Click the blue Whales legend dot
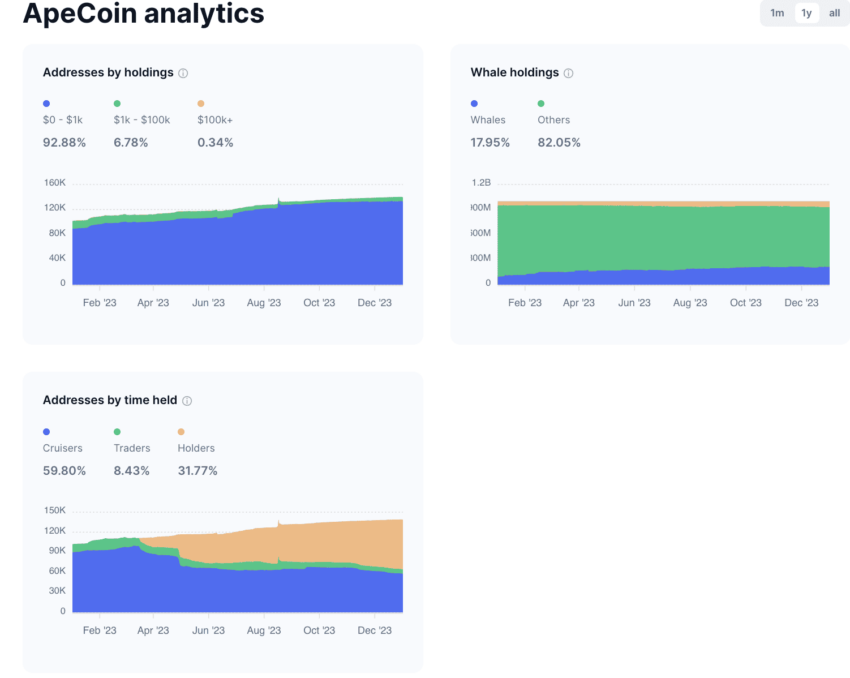850x678 pixels. [474, 104]
